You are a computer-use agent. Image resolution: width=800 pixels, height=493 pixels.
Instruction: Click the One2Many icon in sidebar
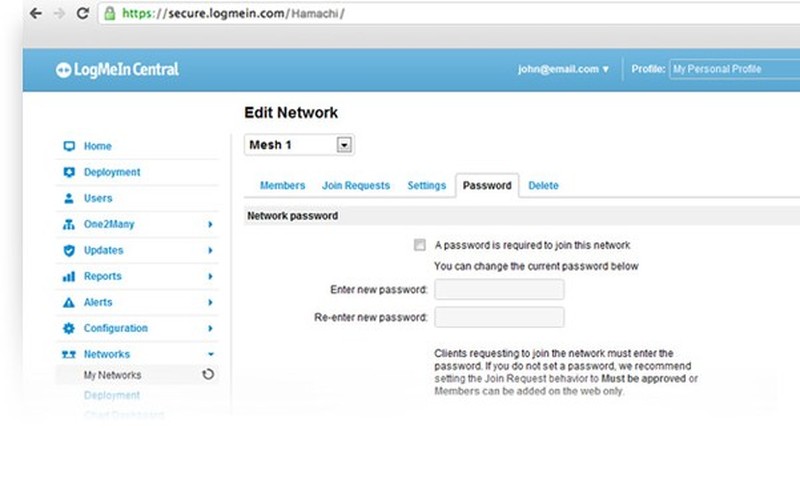tap(69, 224)
